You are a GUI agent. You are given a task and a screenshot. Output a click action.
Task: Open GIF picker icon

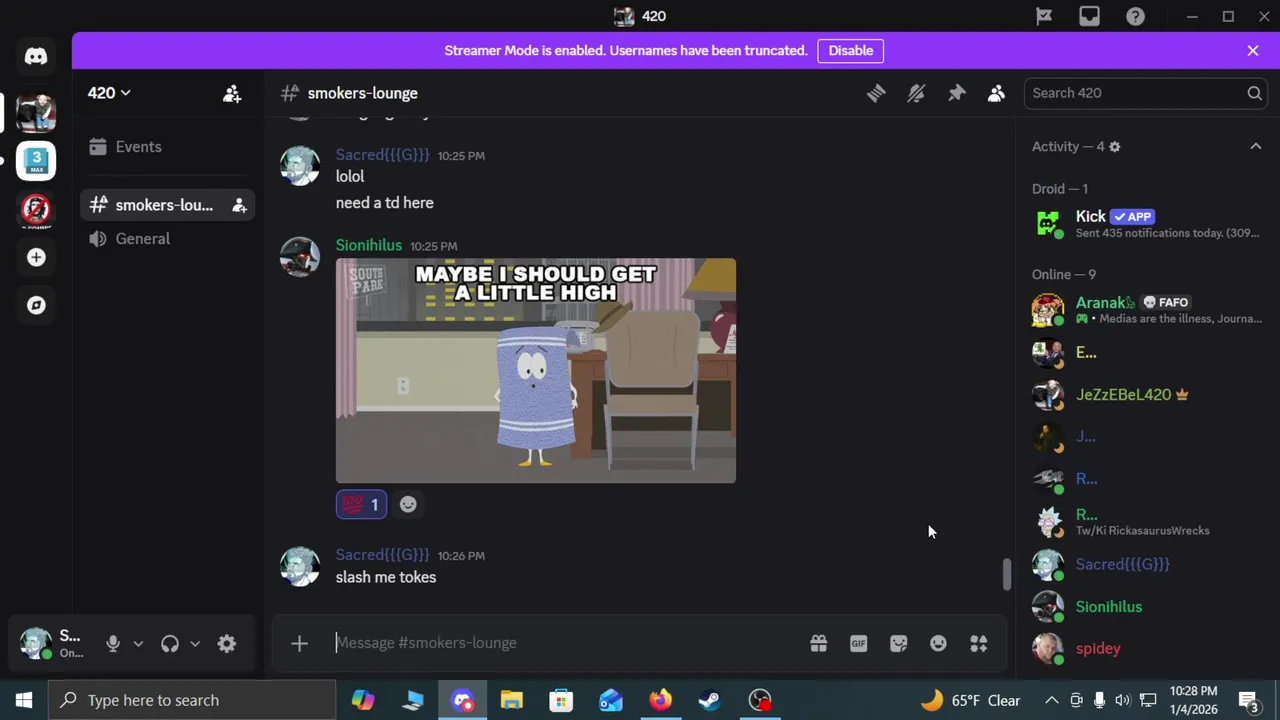[x=859, y=643]
